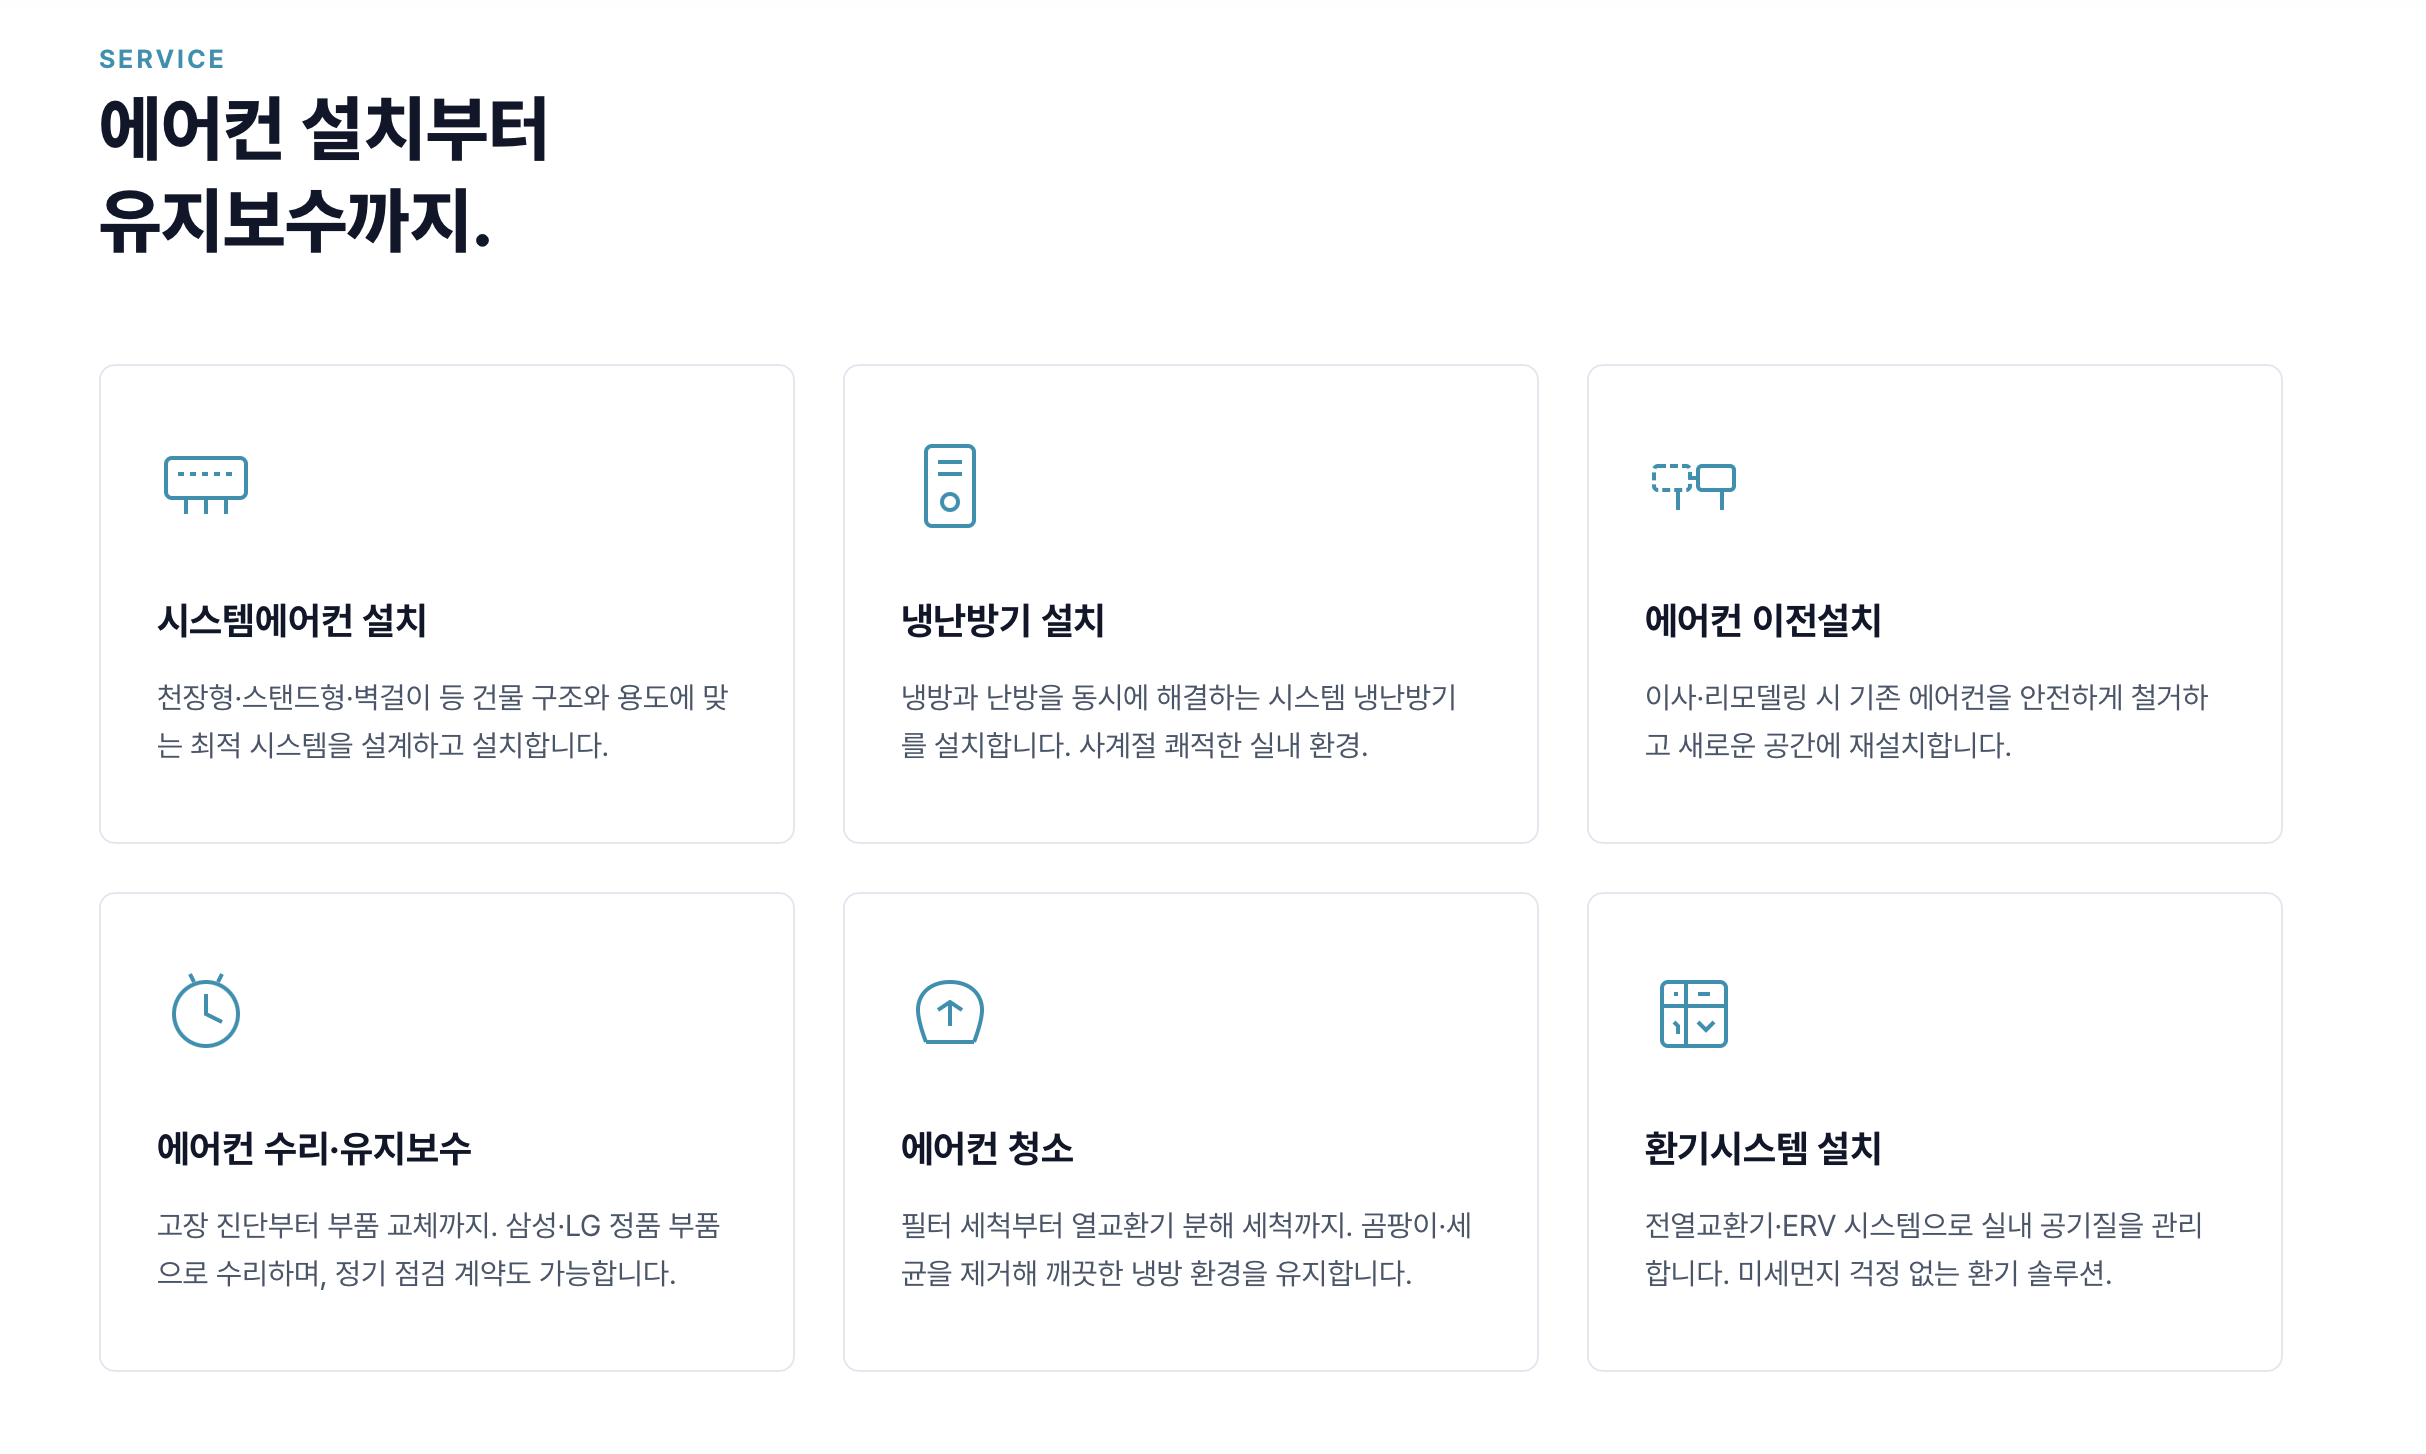Click the SERVICE section label
This screenshot has width=2426, height=1454.
162,59
